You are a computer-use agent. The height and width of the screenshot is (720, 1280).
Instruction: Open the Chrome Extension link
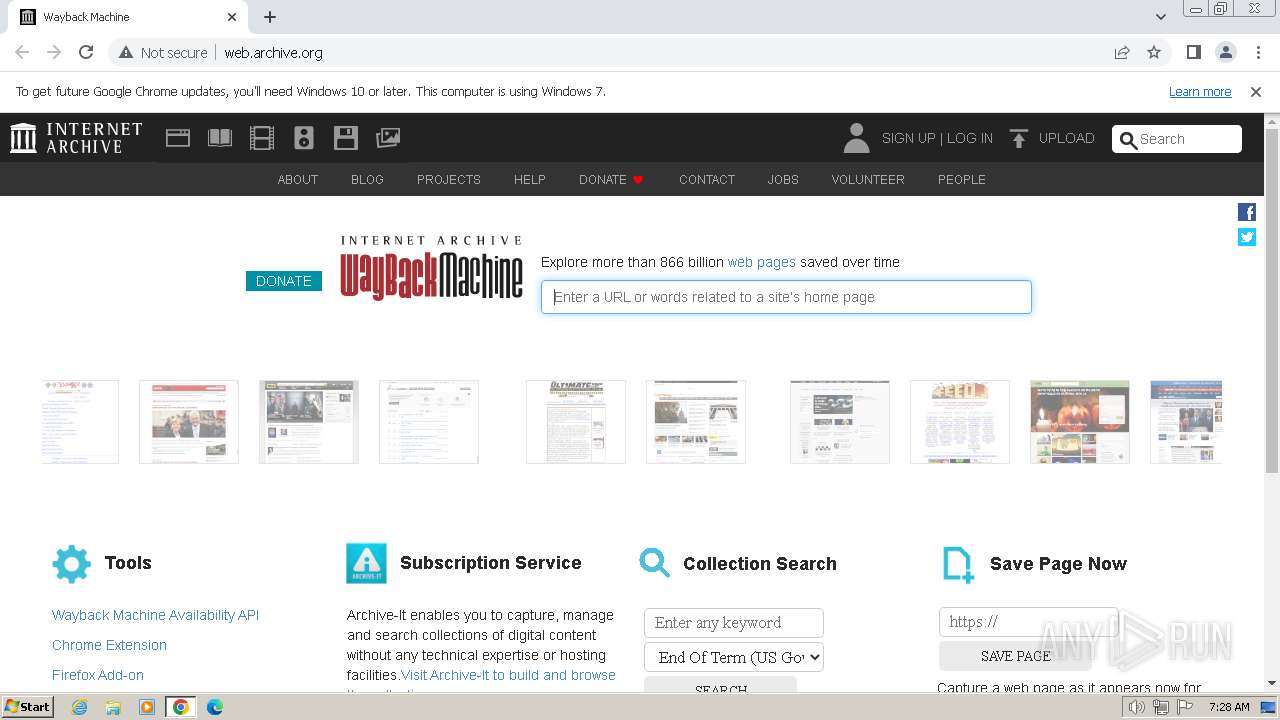click(x=109, y=645)
